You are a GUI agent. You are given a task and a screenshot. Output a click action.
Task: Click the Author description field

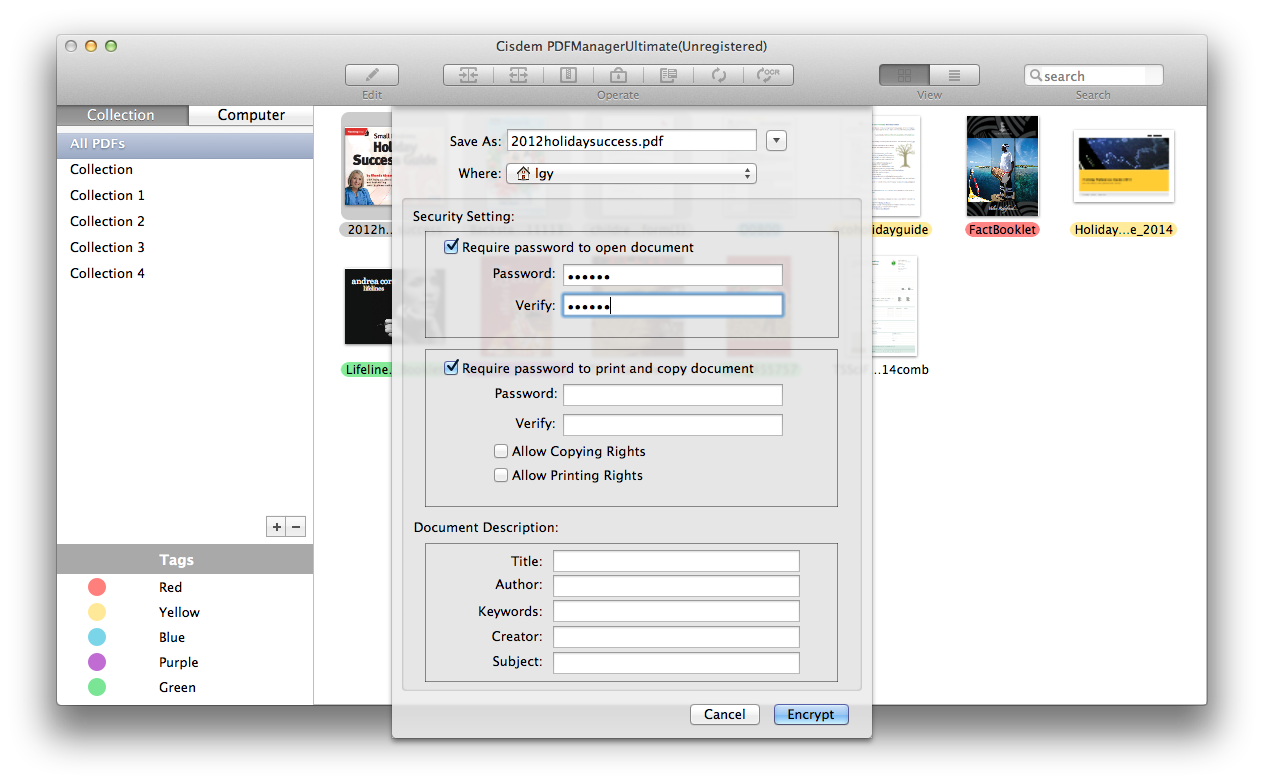pyautogui.click(x=676, y=585)
